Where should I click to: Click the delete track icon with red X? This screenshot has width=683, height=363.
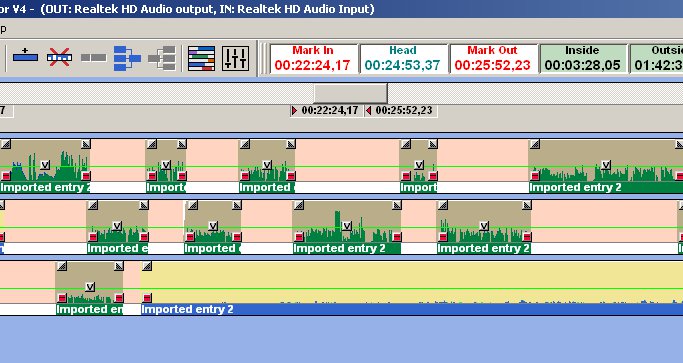pyautogui.click(x=59, y=58)
